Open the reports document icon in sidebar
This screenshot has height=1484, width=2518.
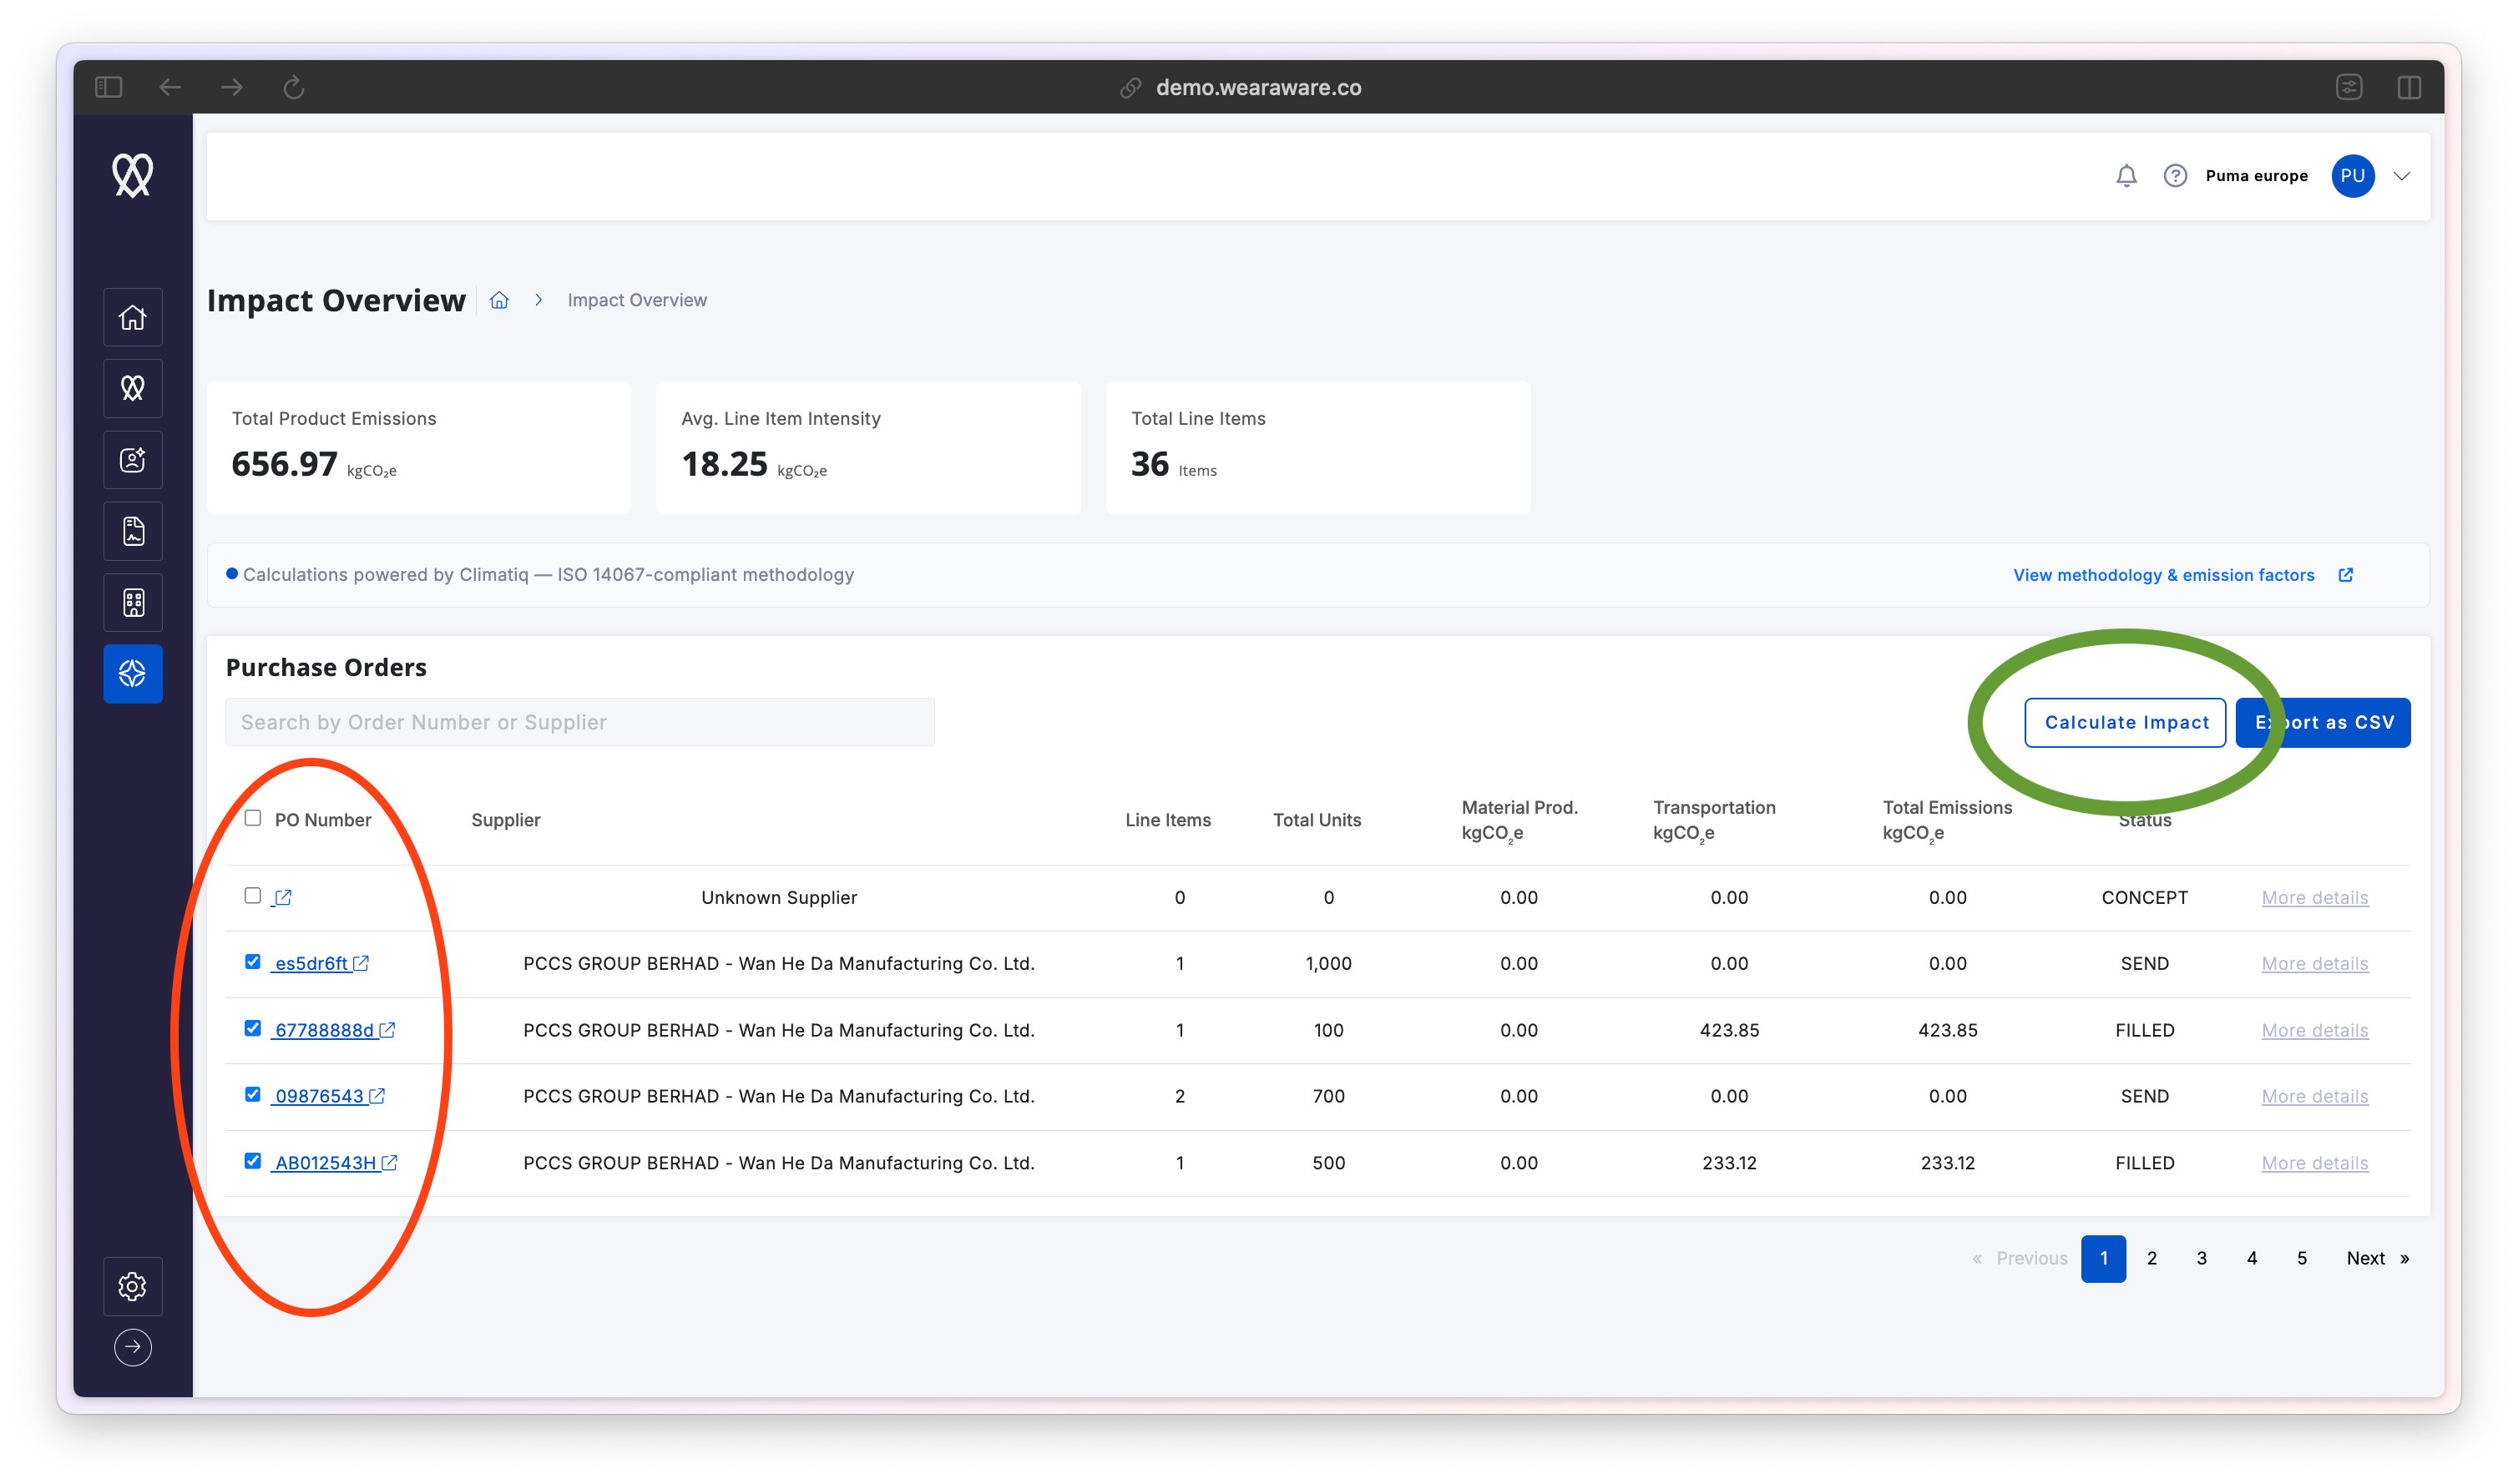click(x=133, y=531)
